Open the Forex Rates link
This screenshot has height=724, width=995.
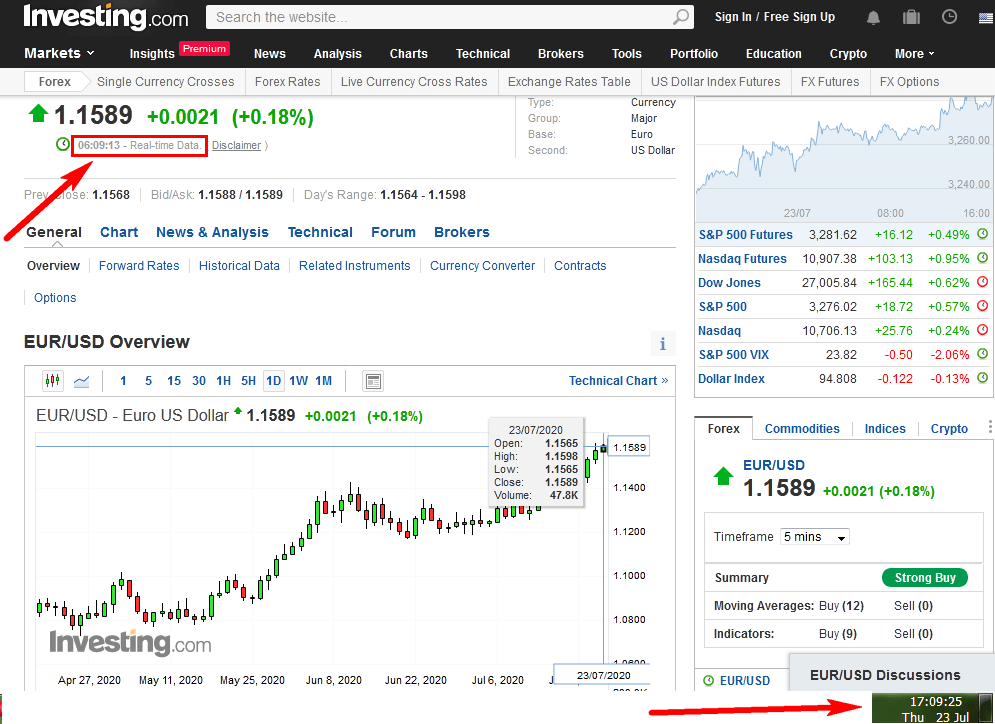(287, 82)
